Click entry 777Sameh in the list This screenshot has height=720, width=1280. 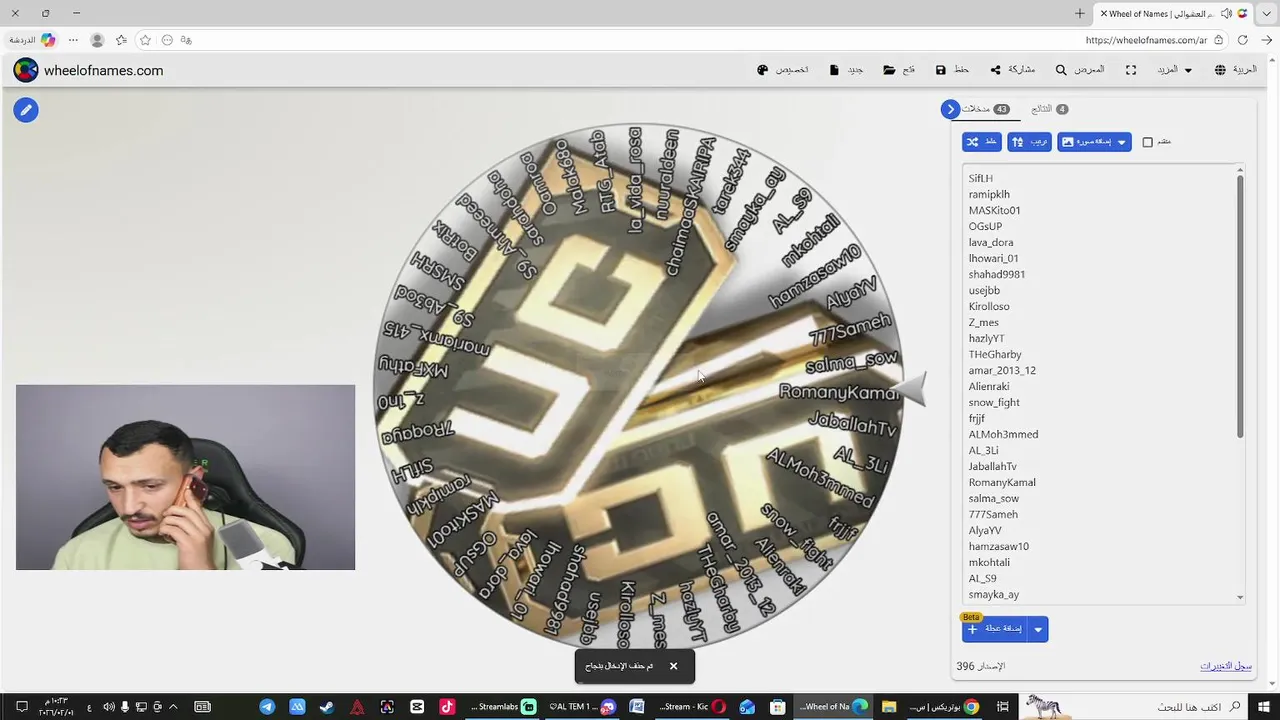[993, 514]
